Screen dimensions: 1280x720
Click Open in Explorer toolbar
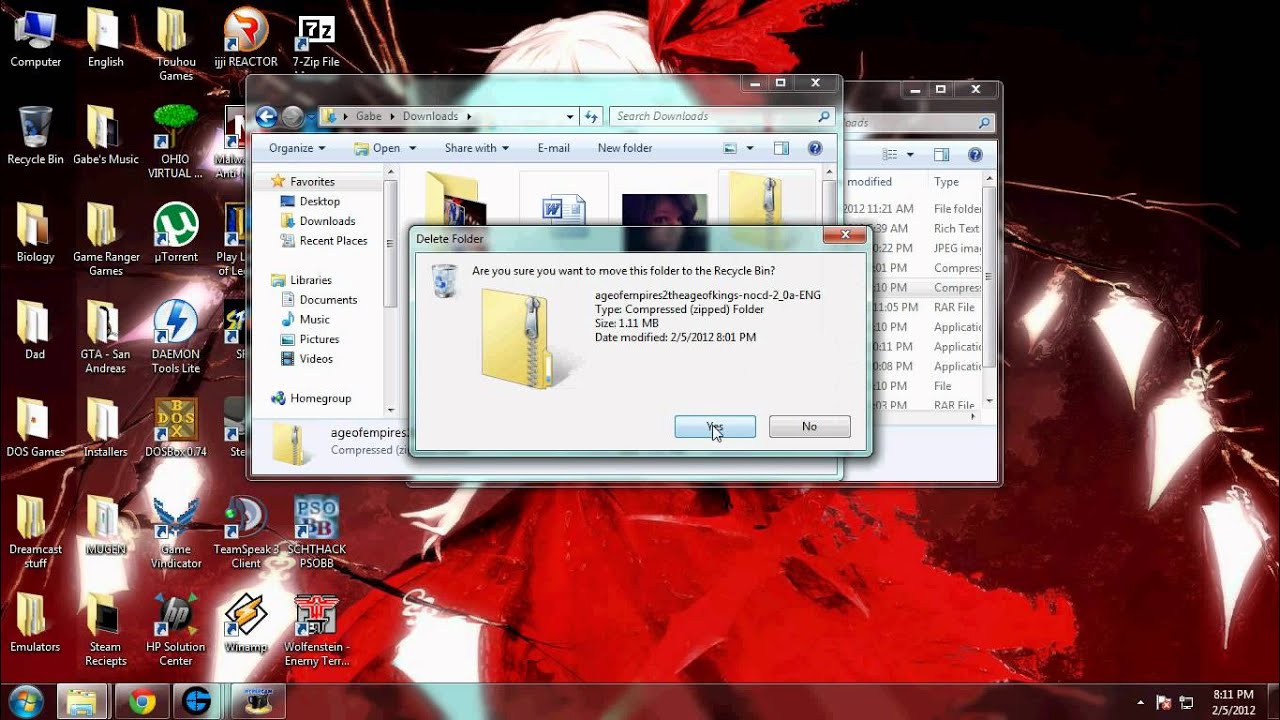(x=385, y=148)
